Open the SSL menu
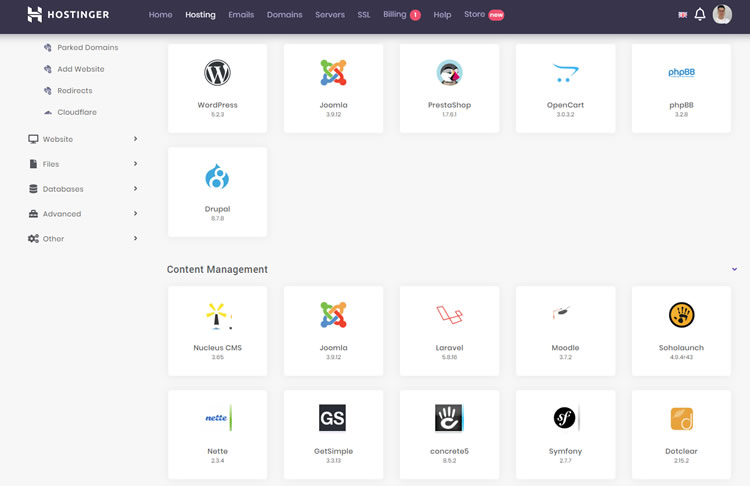This screenshot has width=750, height=486. pos(364,15)
